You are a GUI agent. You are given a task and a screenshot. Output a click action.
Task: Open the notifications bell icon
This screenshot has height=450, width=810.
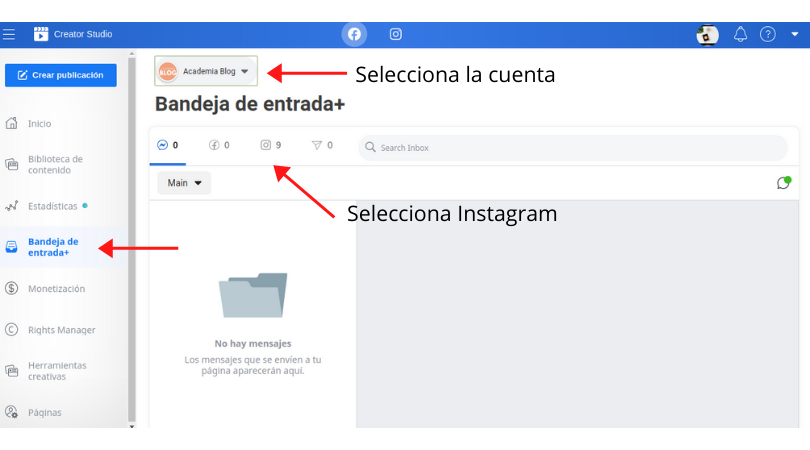pos(740,34)
